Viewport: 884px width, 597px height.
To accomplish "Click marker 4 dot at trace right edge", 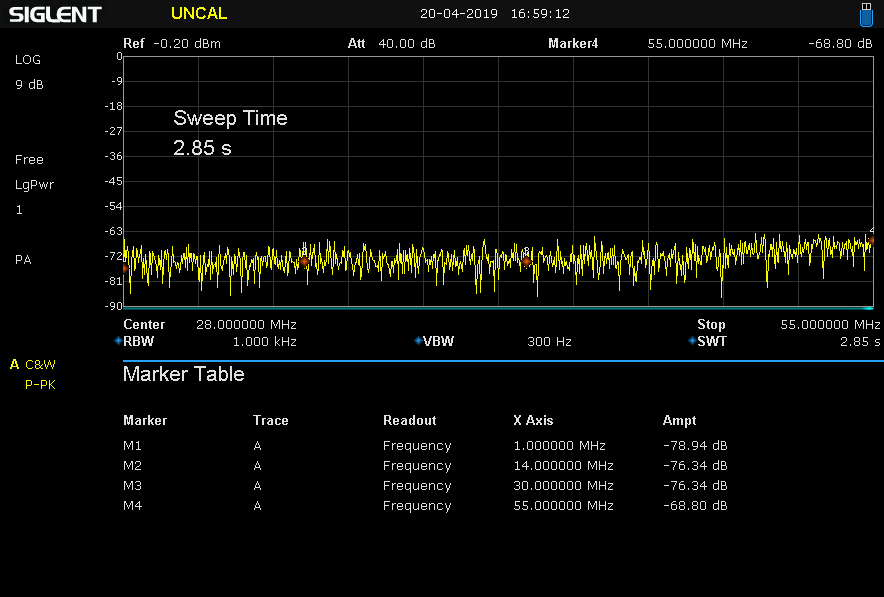I will (870, 241).
